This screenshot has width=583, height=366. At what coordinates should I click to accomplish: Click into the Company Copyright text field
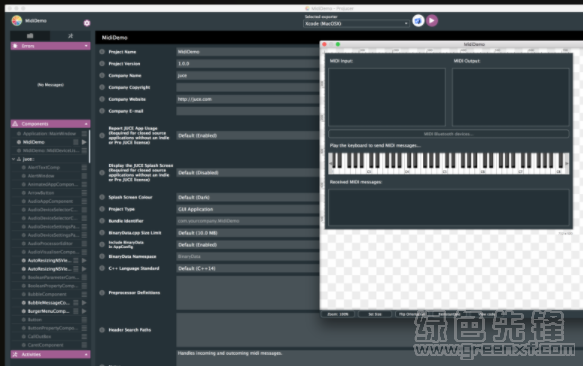pos(248,87)
